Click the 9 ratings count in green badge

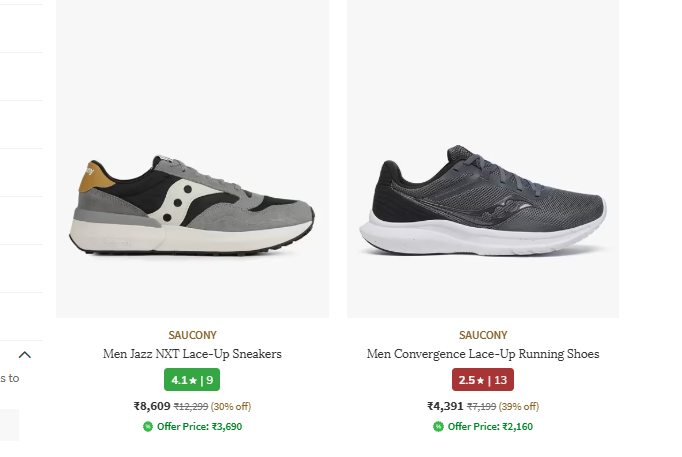click(x=210, y=381)
